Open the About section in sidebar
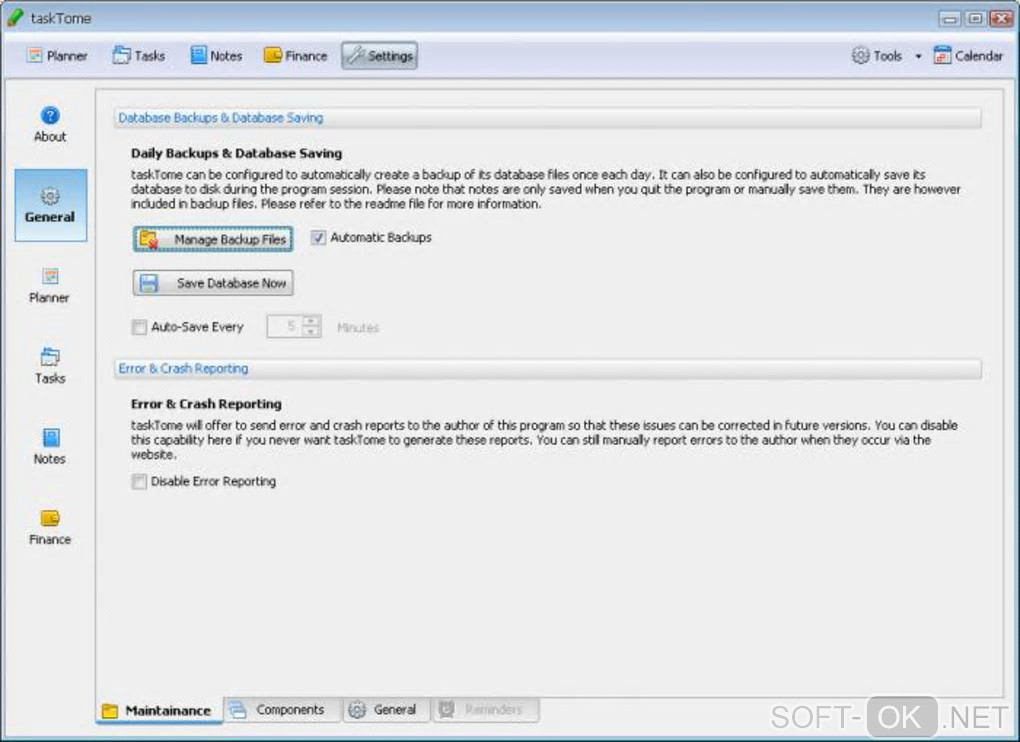The image size is (1020, 742). pos(50,124)
